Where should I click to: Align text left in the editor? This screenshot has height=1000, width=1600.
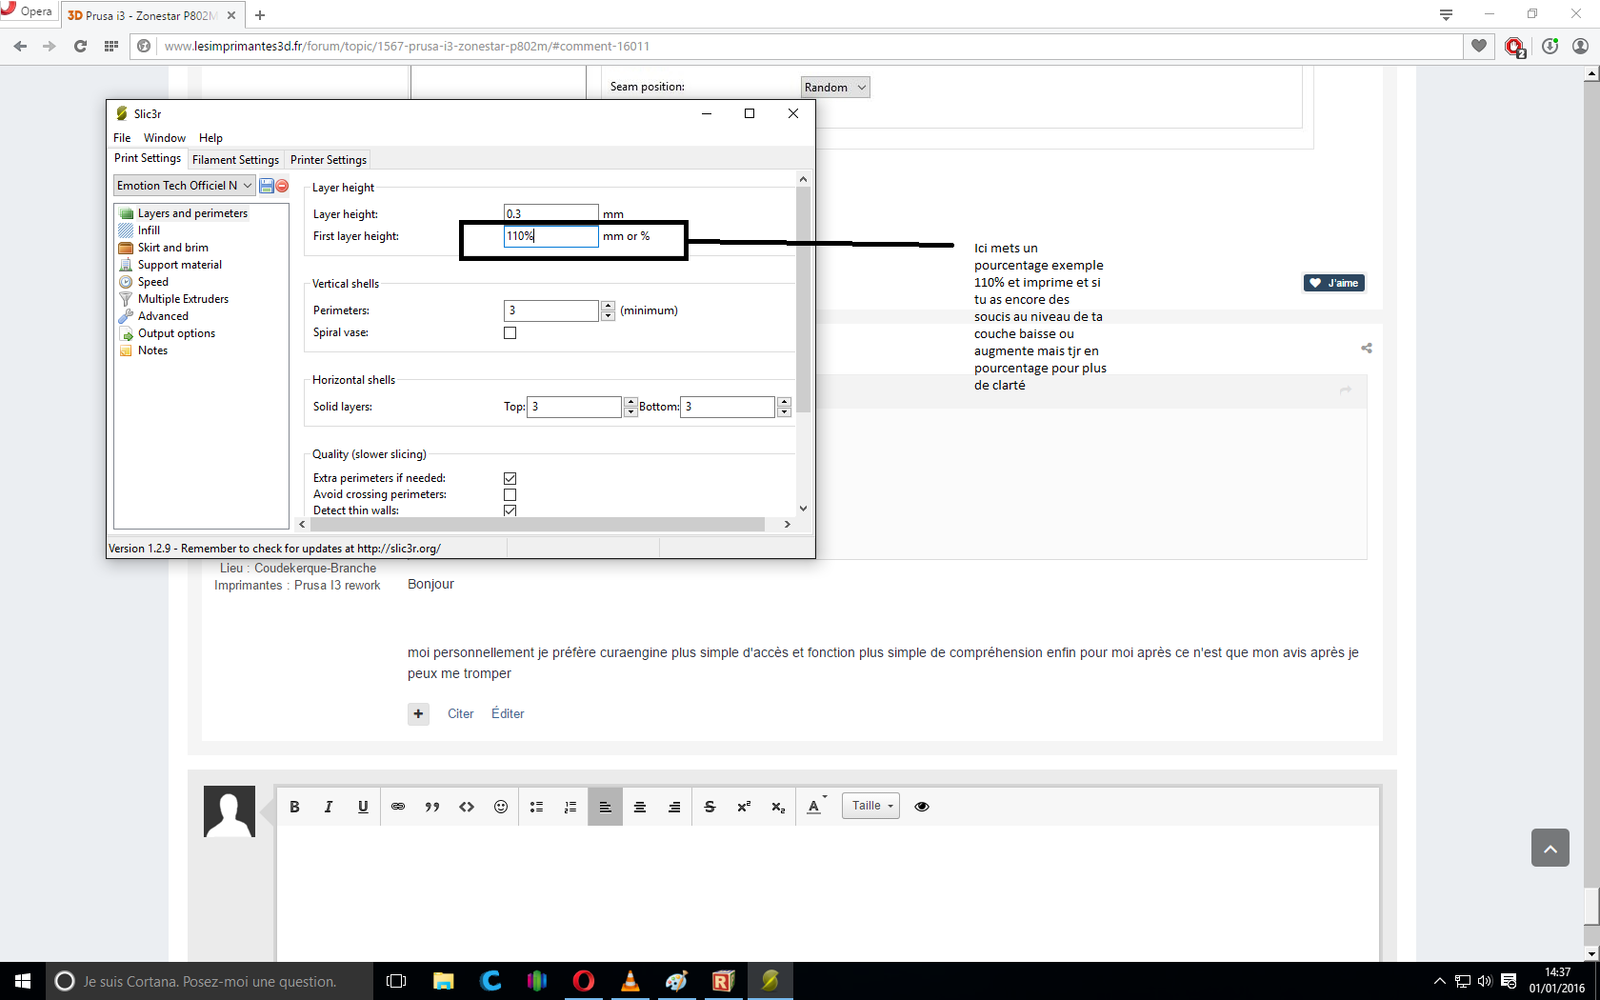pyautogui.click(x=605, y=807)
